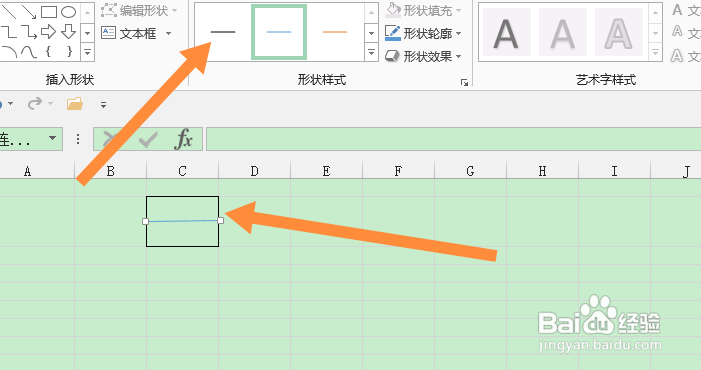
Task: Select the arrow line shape
Action: point(28,12)
